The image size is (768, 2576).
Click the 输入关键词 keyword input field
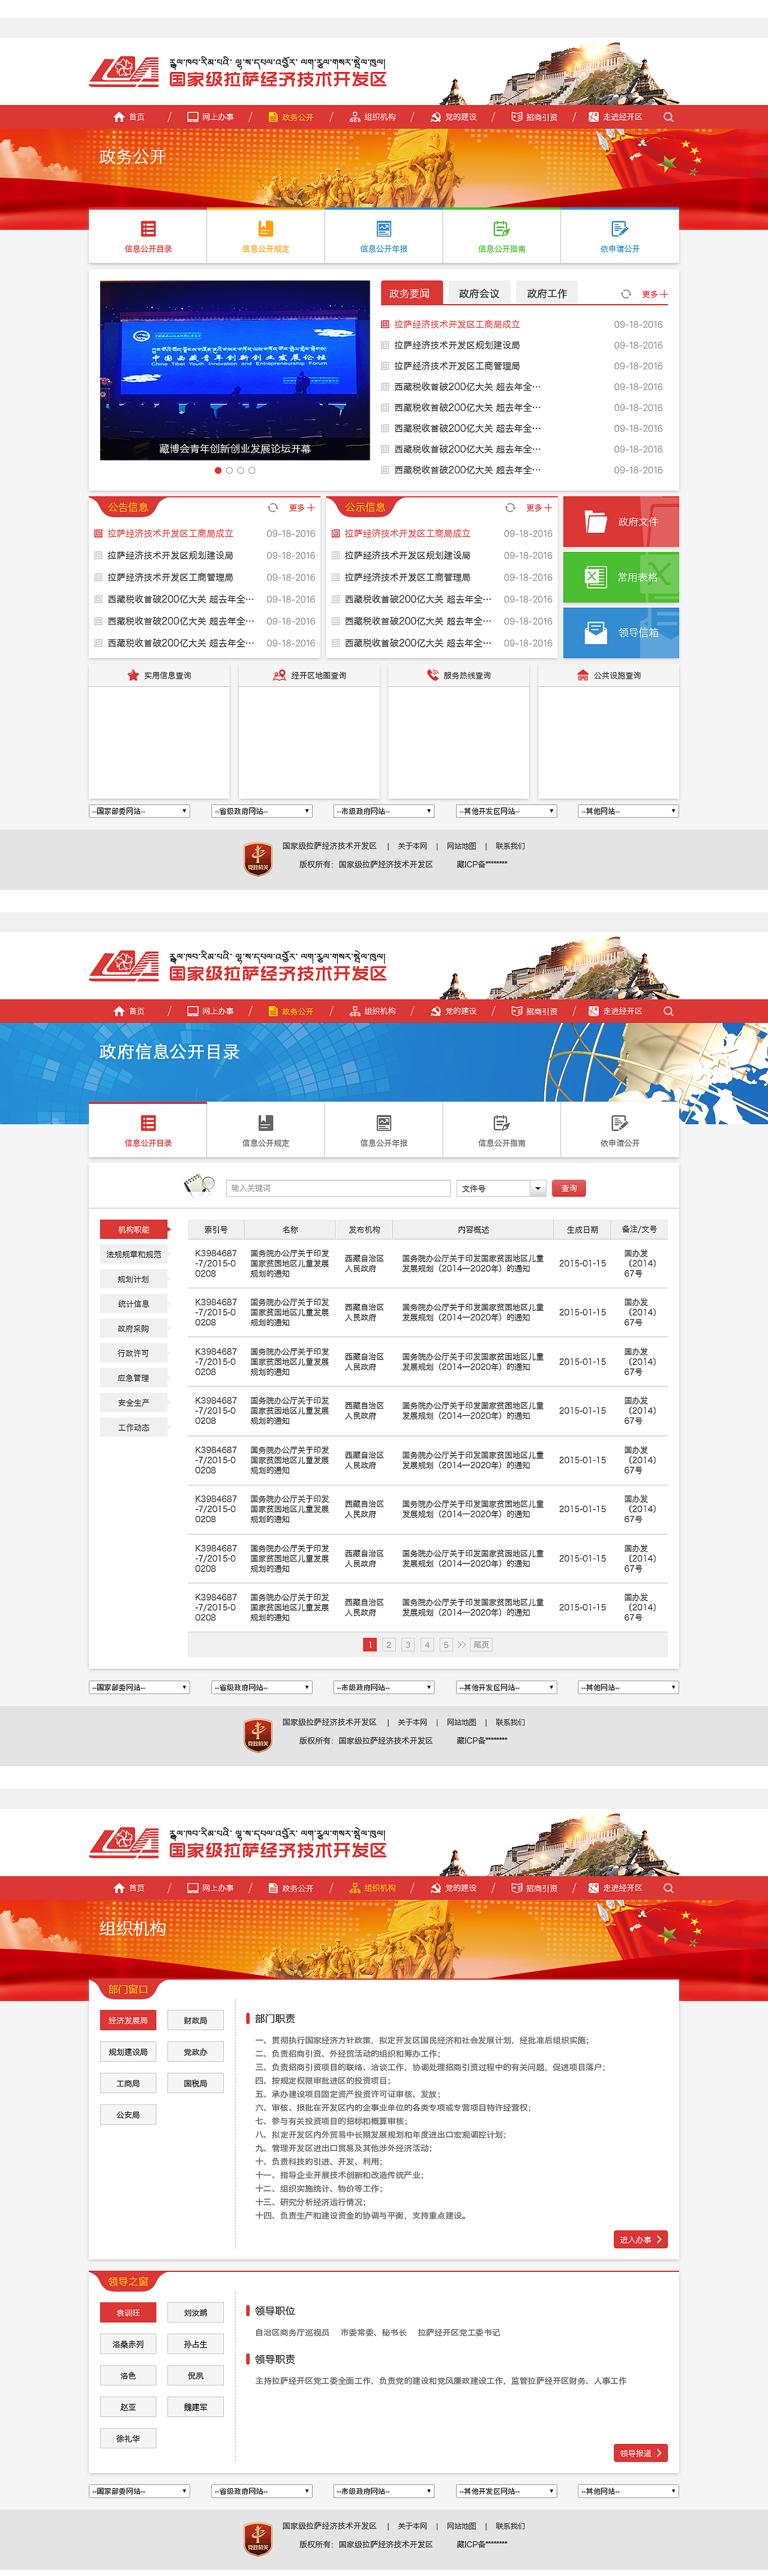[x=338, y=1188]
